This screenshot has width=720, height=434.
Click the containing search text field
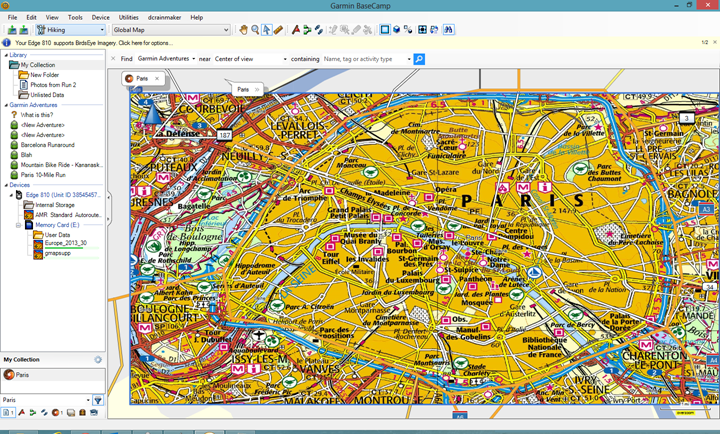coord(364,59)
